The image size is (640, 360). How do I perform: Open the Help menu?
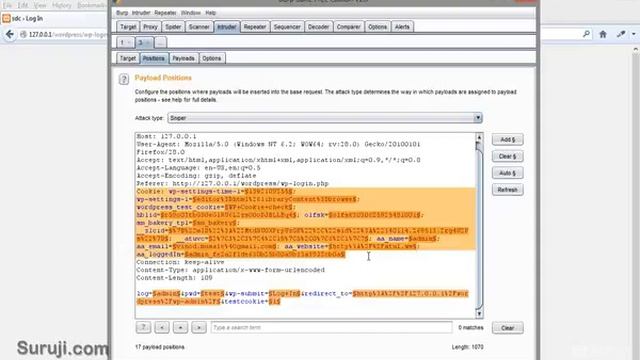coord(211,13)
